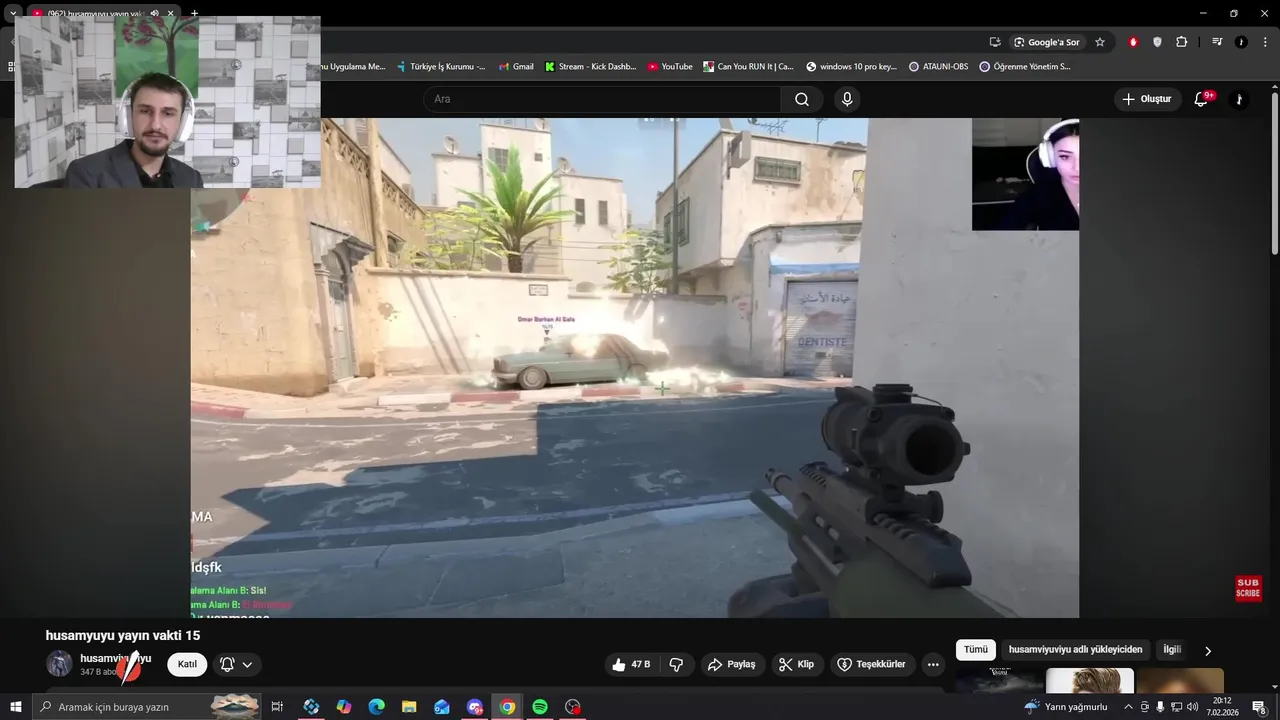Image resolution: width=1280 pixels, height=720 pixels.
Task: Open the YouTube account avatar menu
Action: click(1239, 99)
